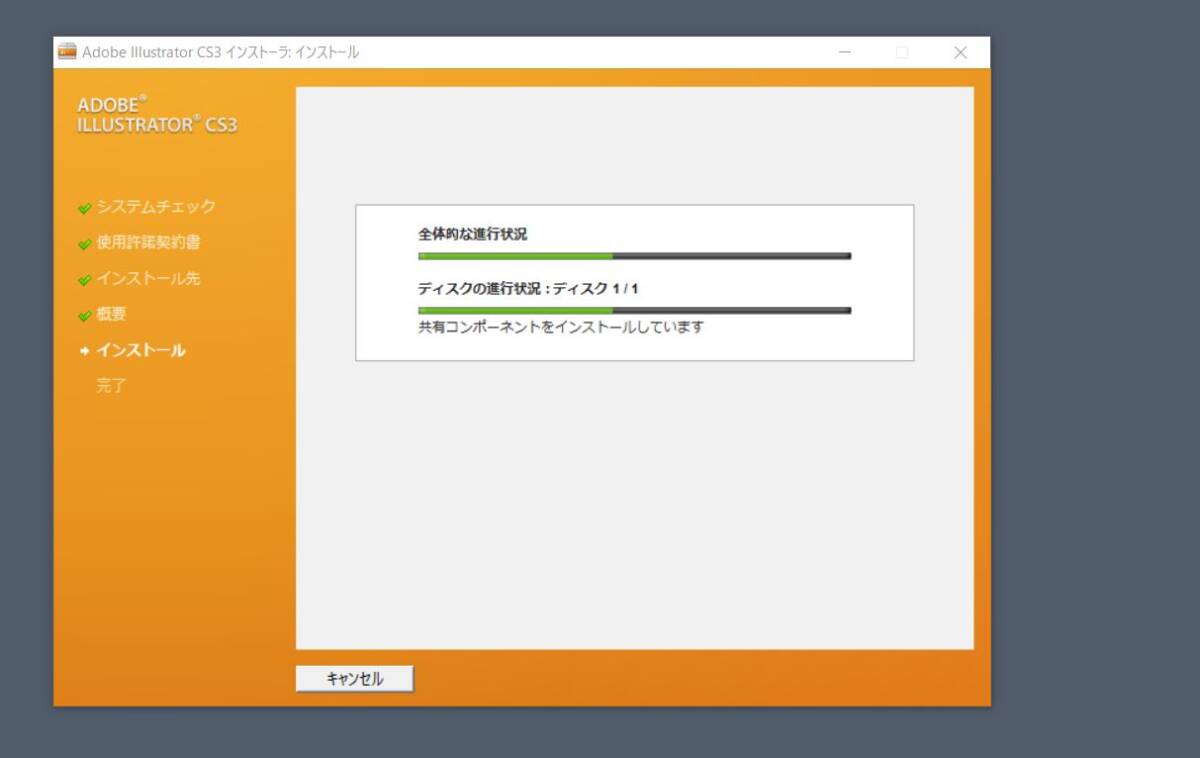The image size is (1200, 758).
Task: Click the Adobe Illustrator CS3 インストーラ window title
Action: pos(220,53)
